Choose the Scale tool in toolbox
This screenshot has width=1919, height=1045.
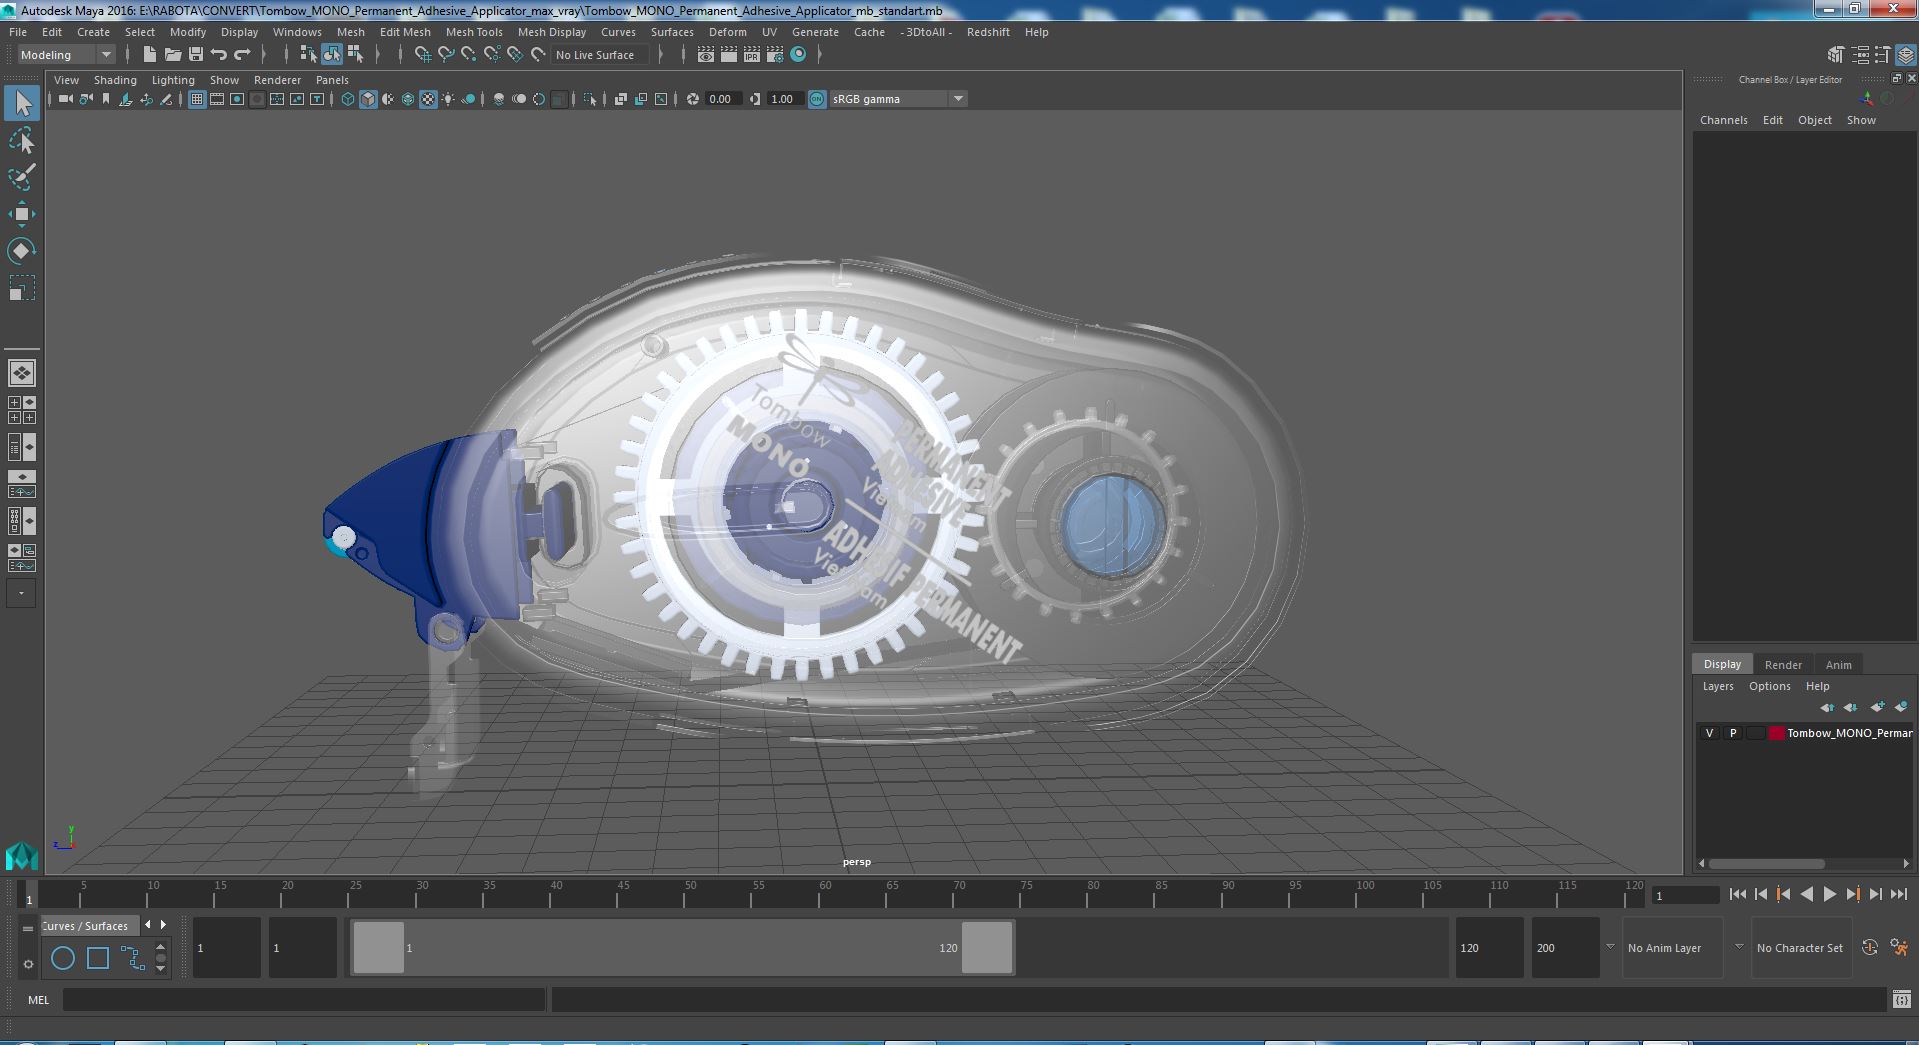pyautogui.click(x=22, y=288)
